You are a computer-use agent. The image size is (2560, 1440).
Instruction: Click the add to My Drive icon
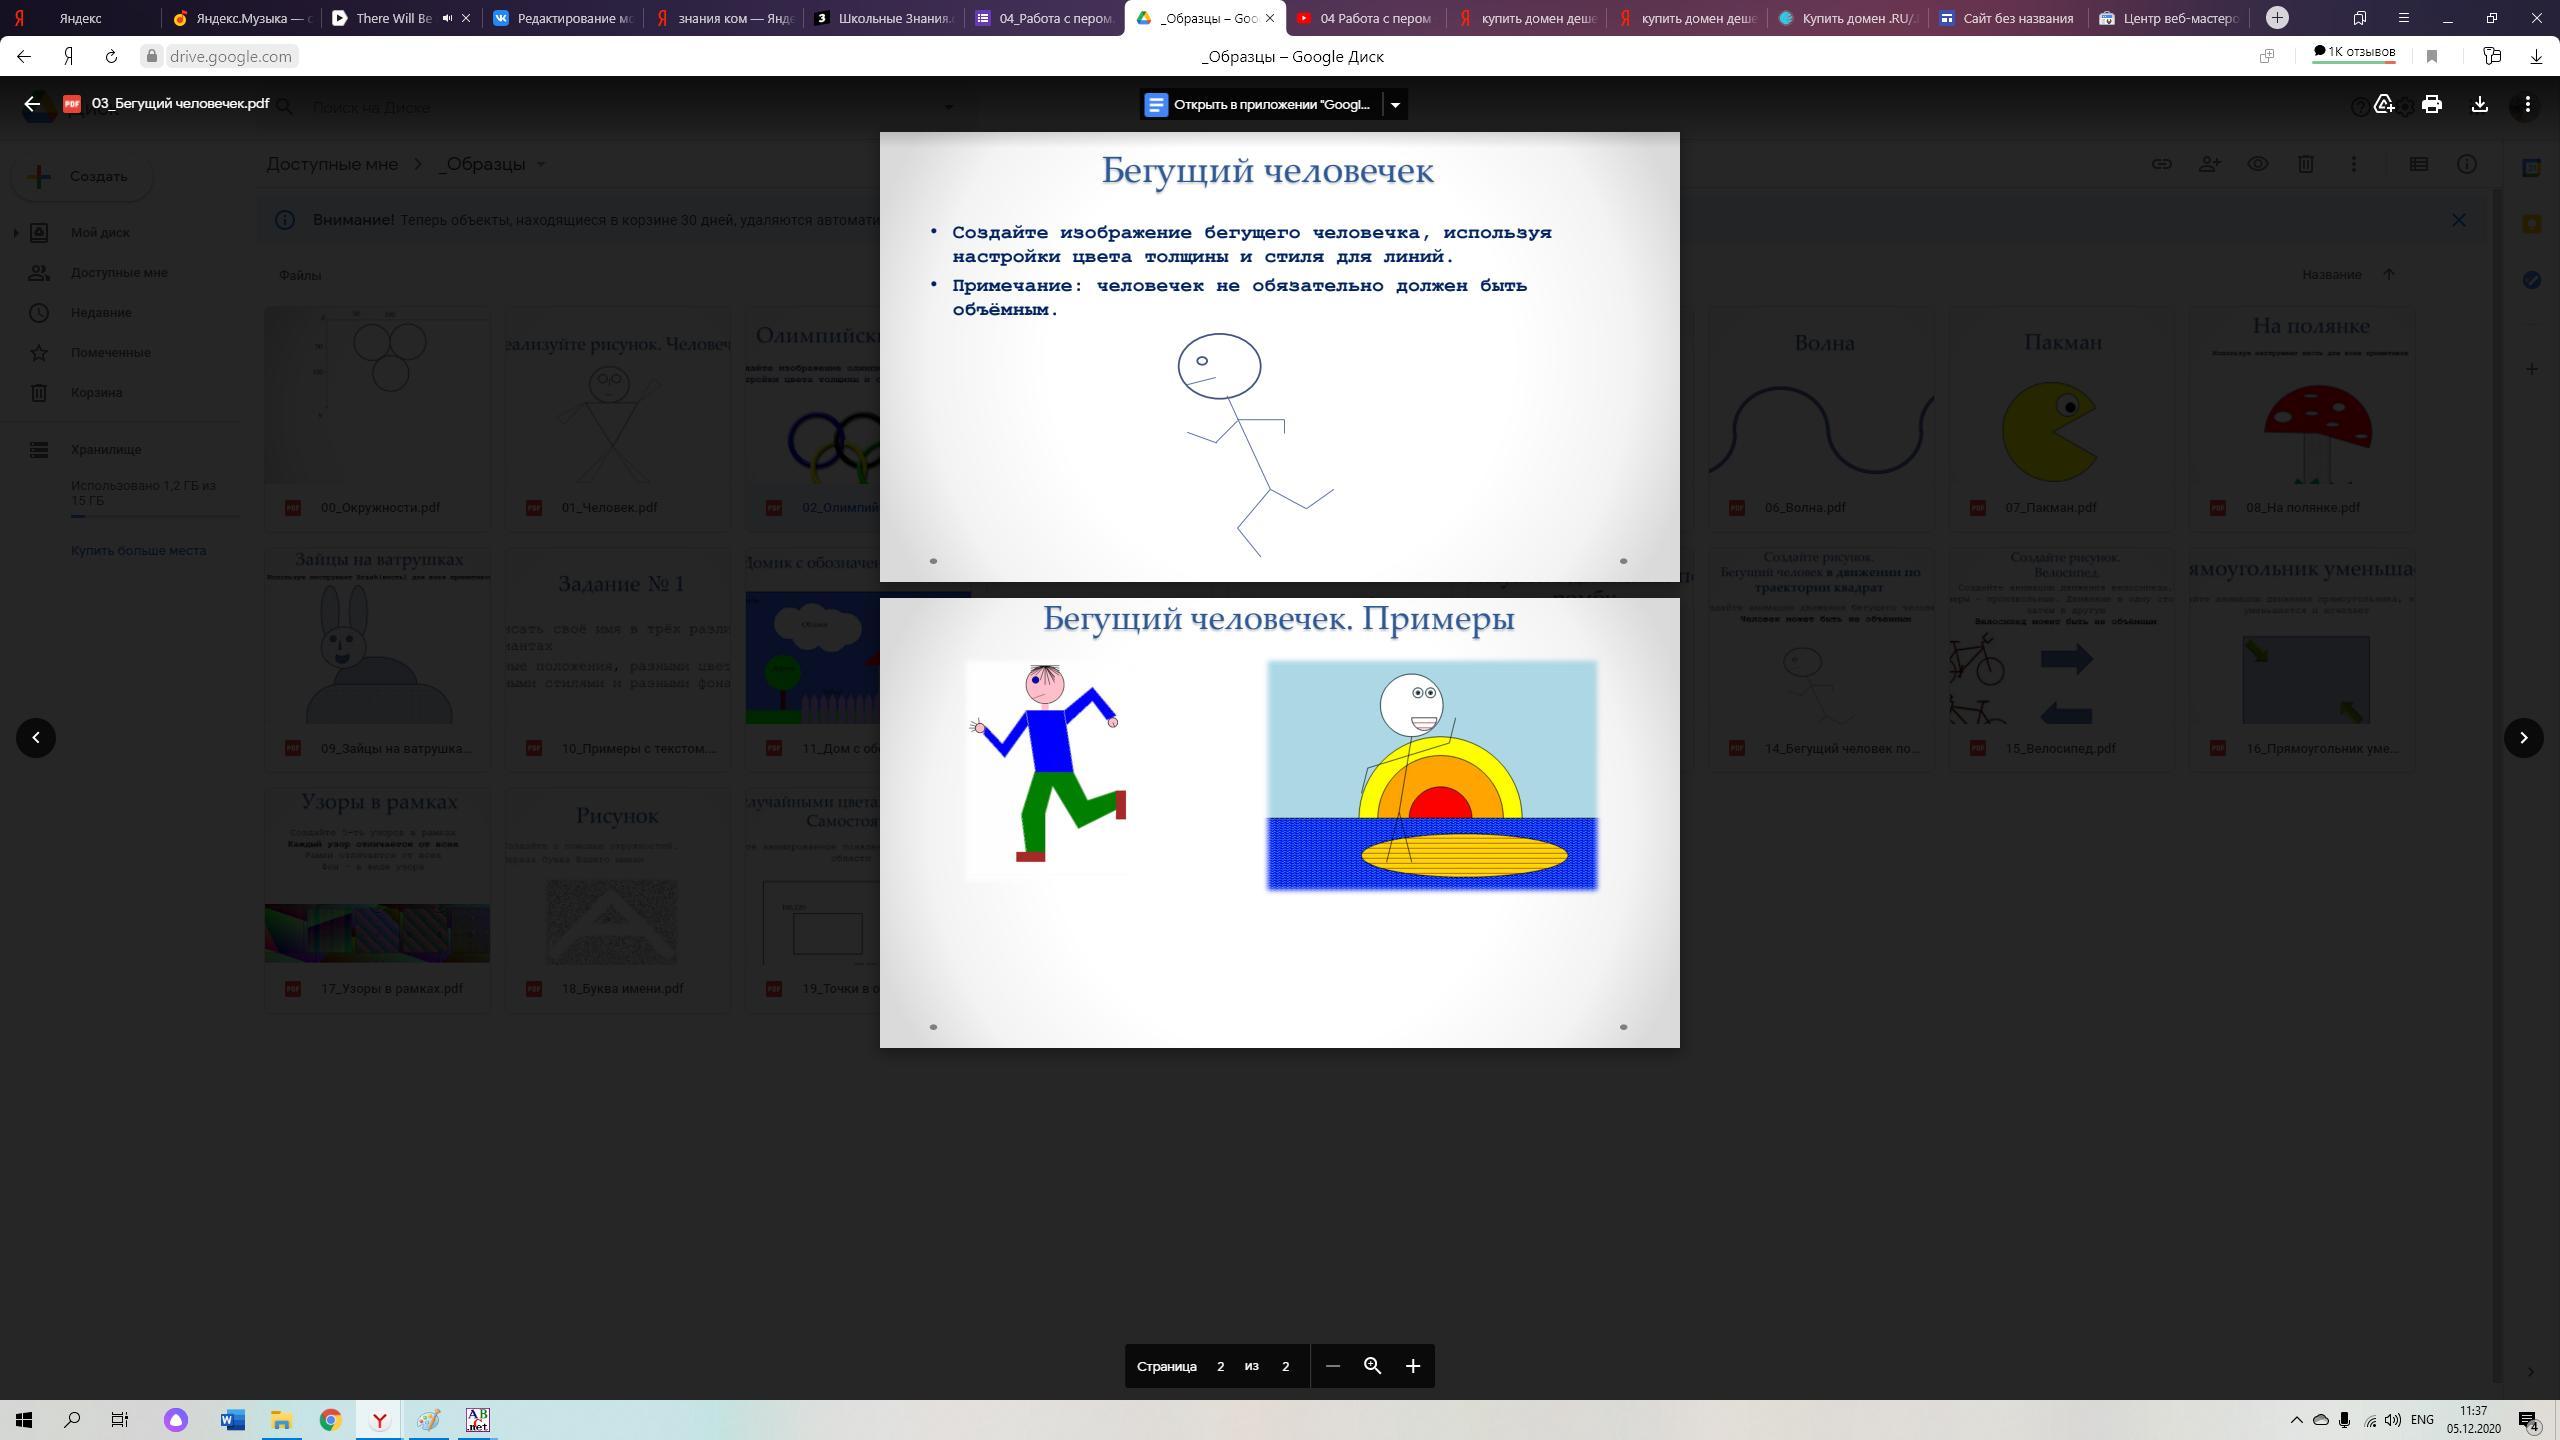2385,104
